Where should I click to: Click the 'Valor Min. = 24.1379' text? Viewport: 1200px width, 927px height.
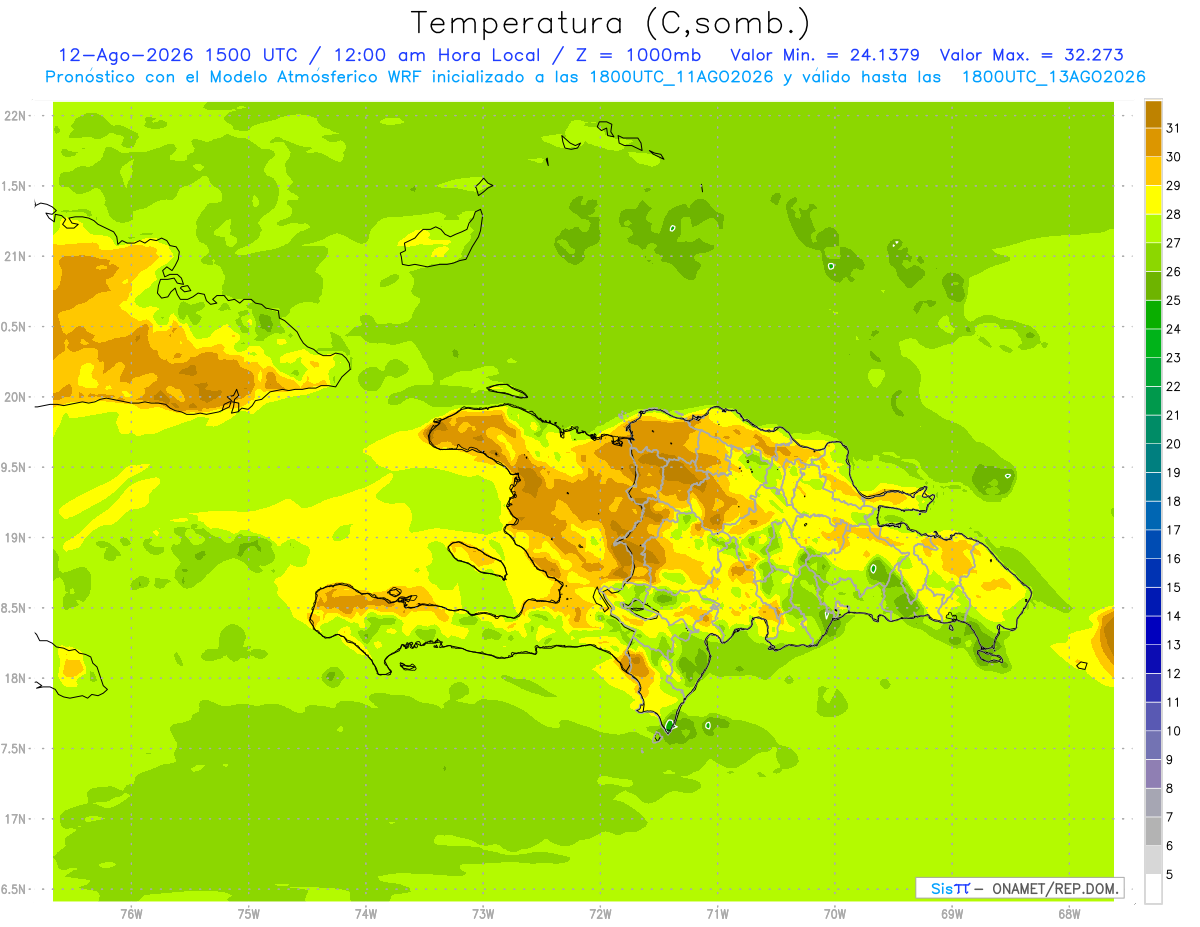tap(825, 55)
